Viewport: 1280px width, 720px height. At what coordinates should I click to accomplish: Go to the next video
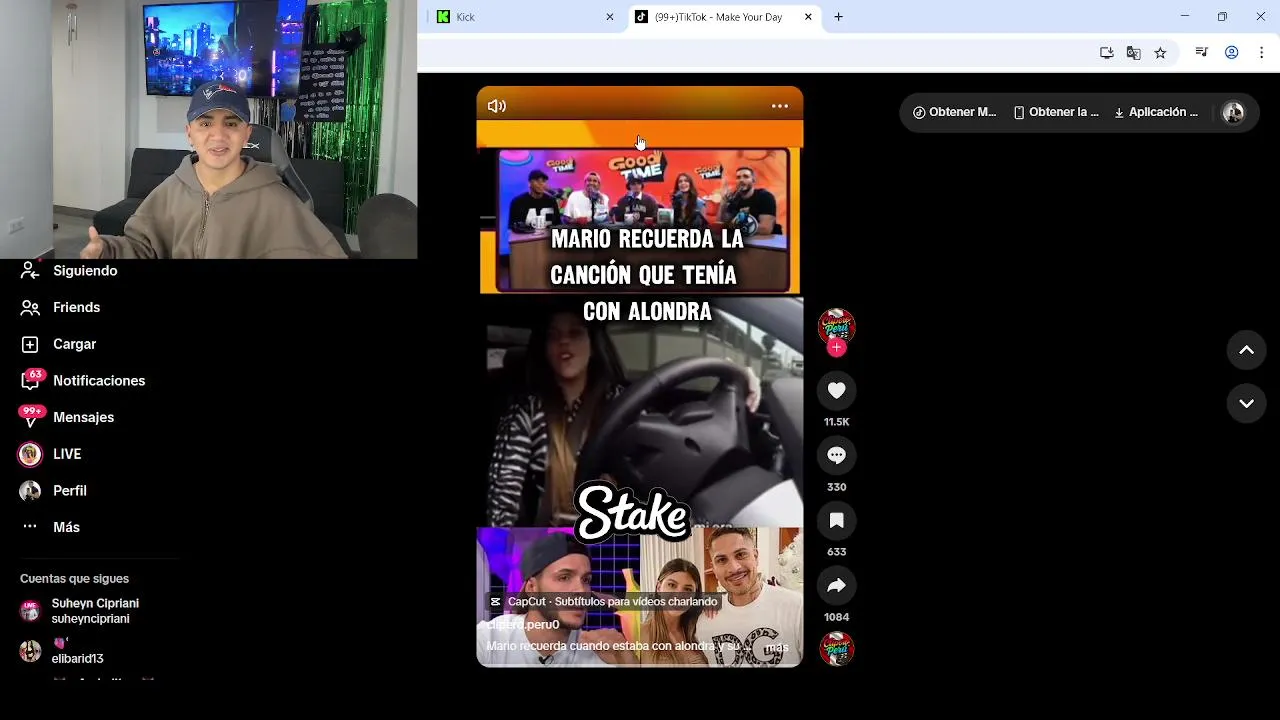(x=1246, y=404)
